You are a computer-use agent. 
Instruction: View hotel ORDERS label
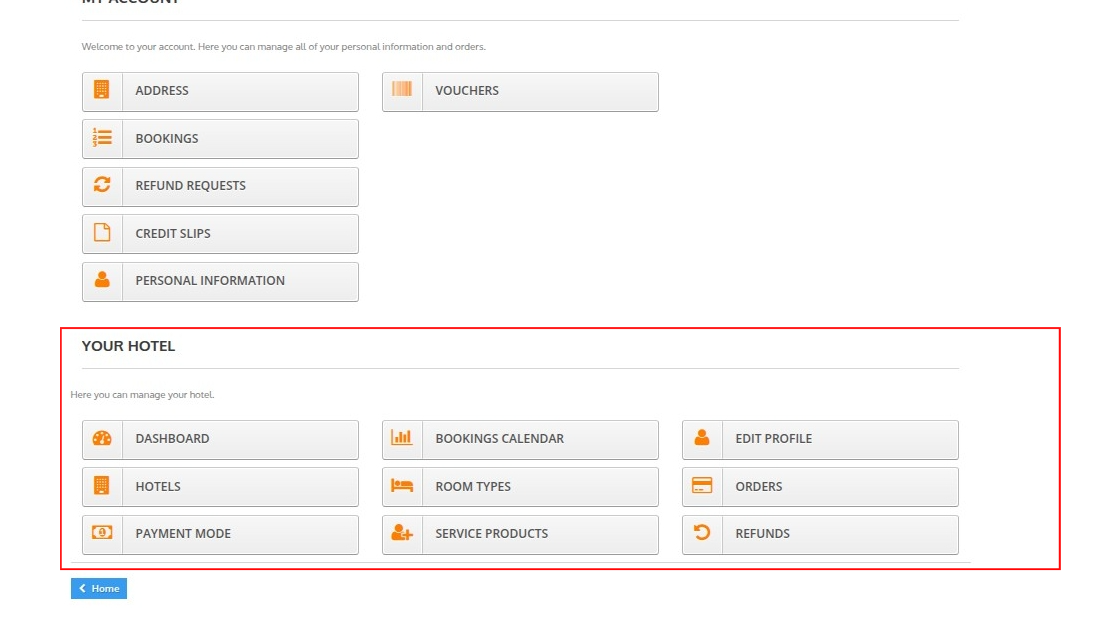tap(758, 487)
